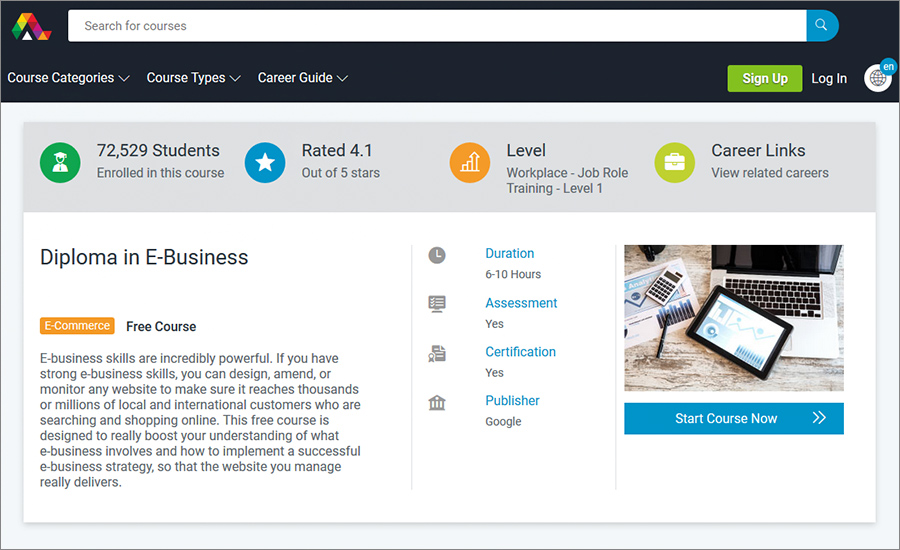Click the Level heading text
The height and width of the screenshot is (550, 900).
[526, 150]
